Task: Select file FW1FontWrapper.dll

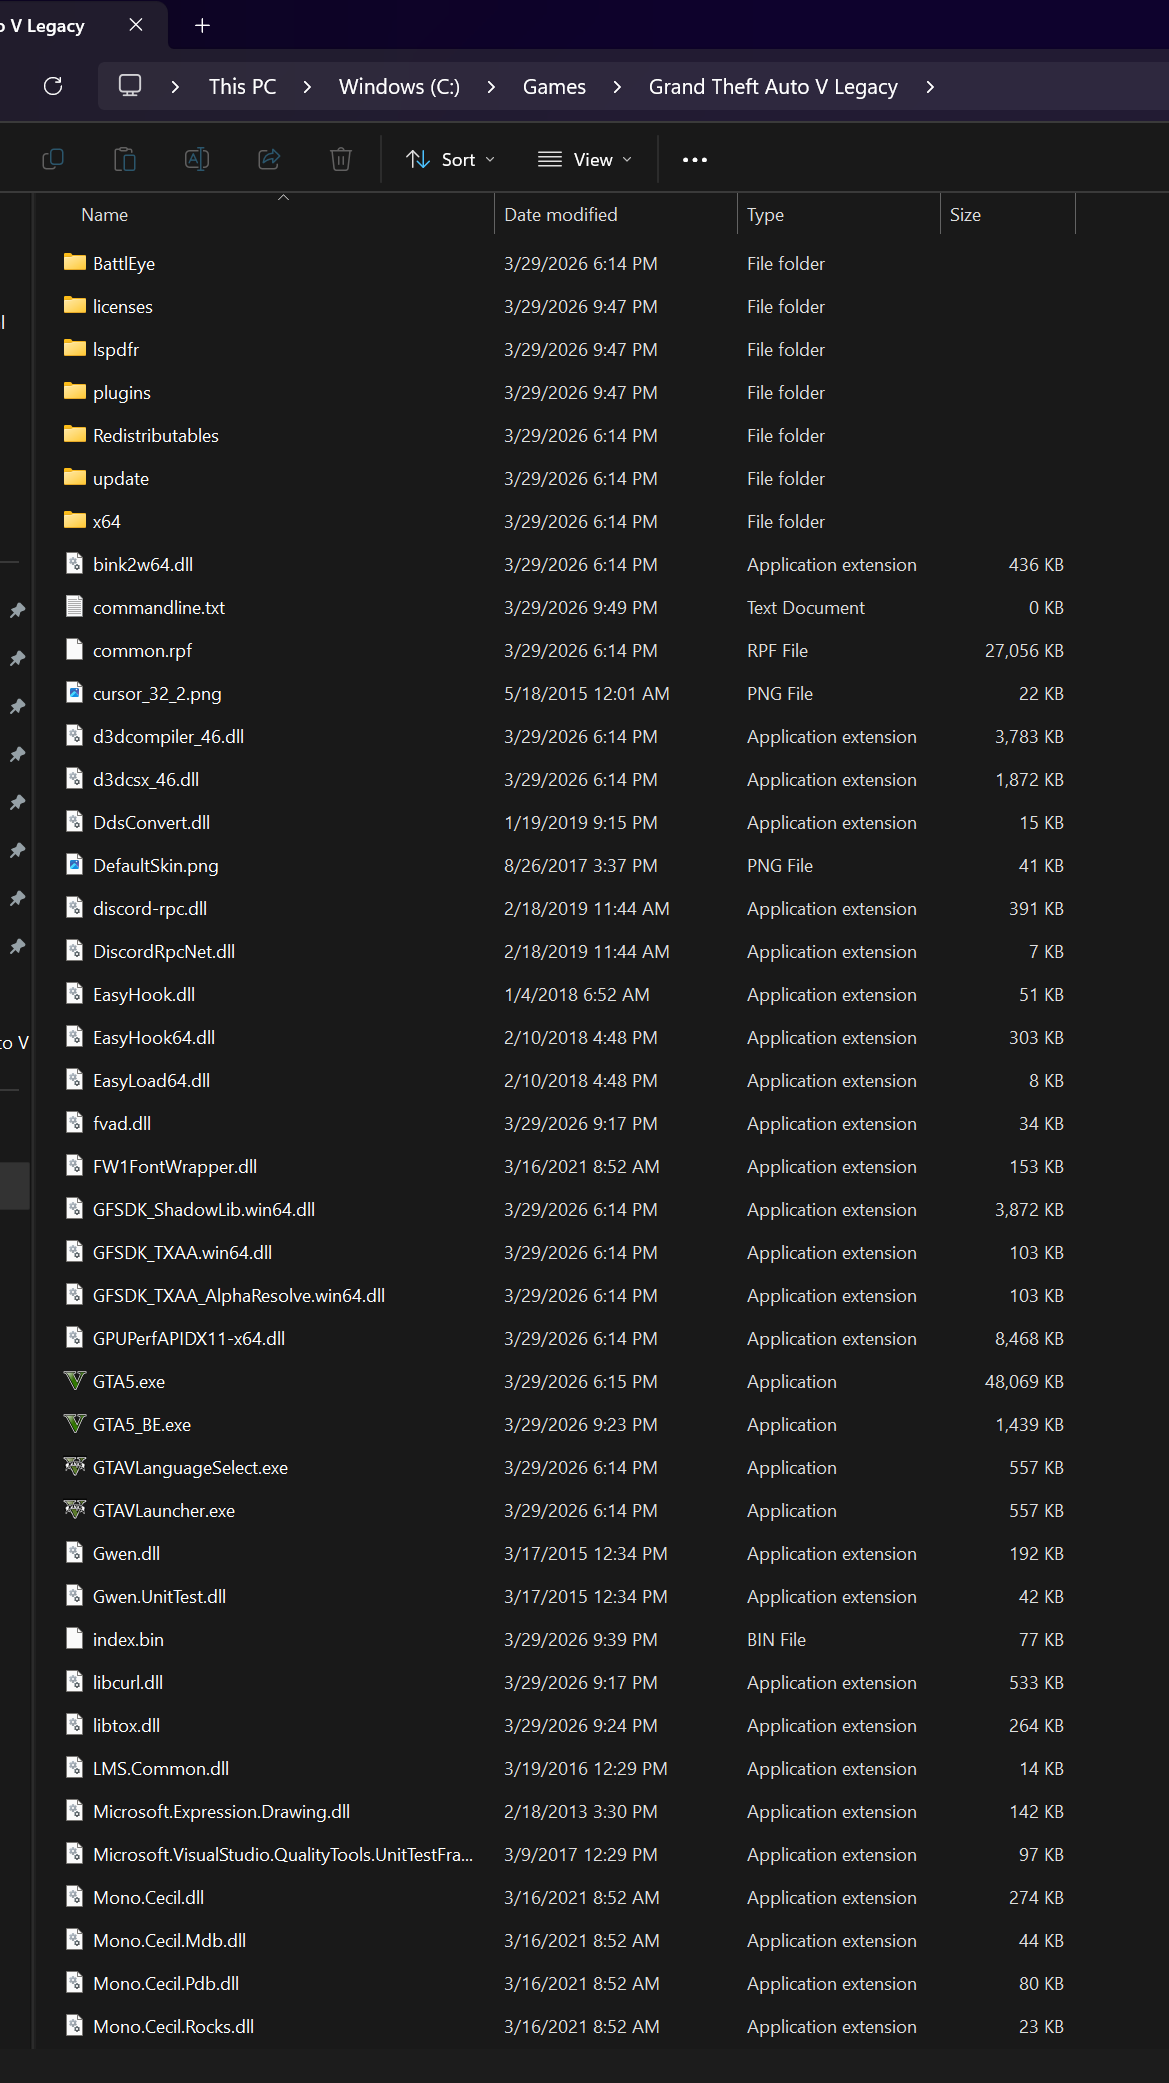Action: tap(175, 1166)
